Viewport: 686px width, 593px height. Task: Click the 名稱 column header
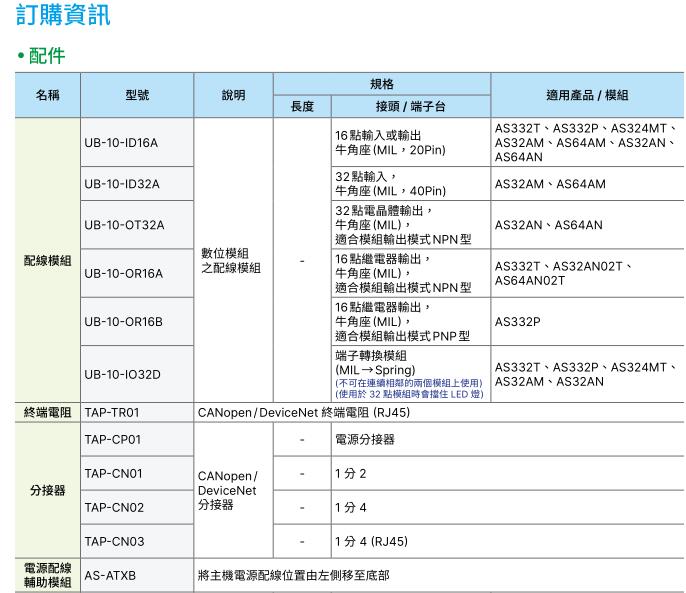point(47,95)
